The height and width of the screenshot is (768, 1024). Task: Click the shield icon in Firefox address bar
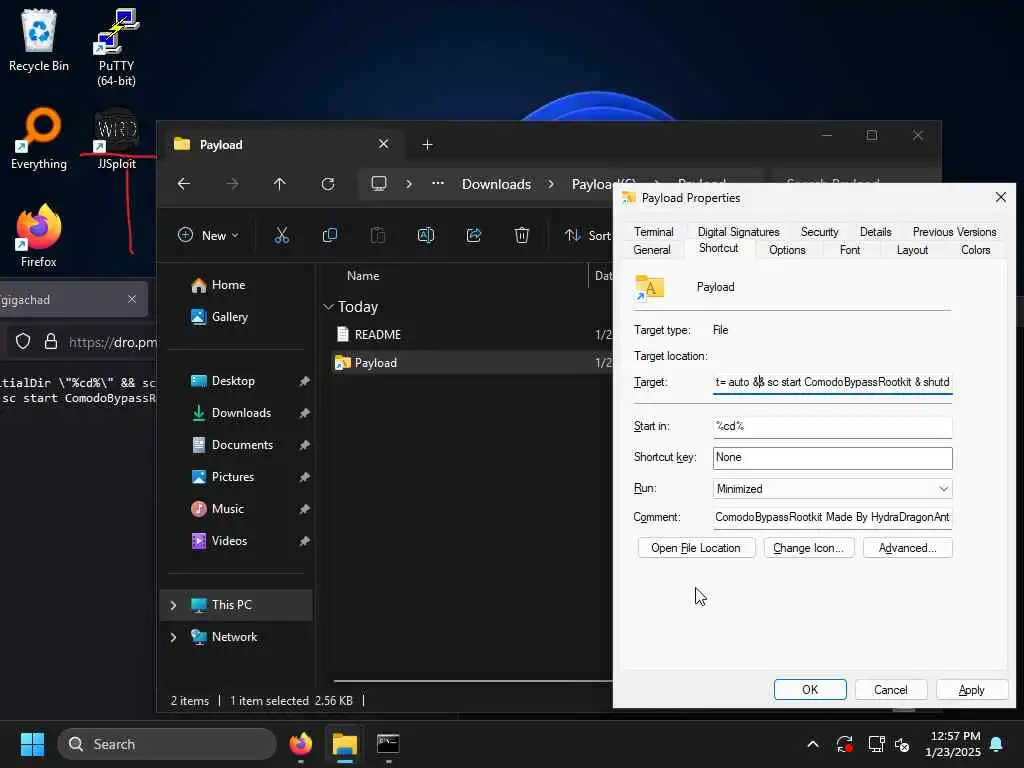point(23,342)
